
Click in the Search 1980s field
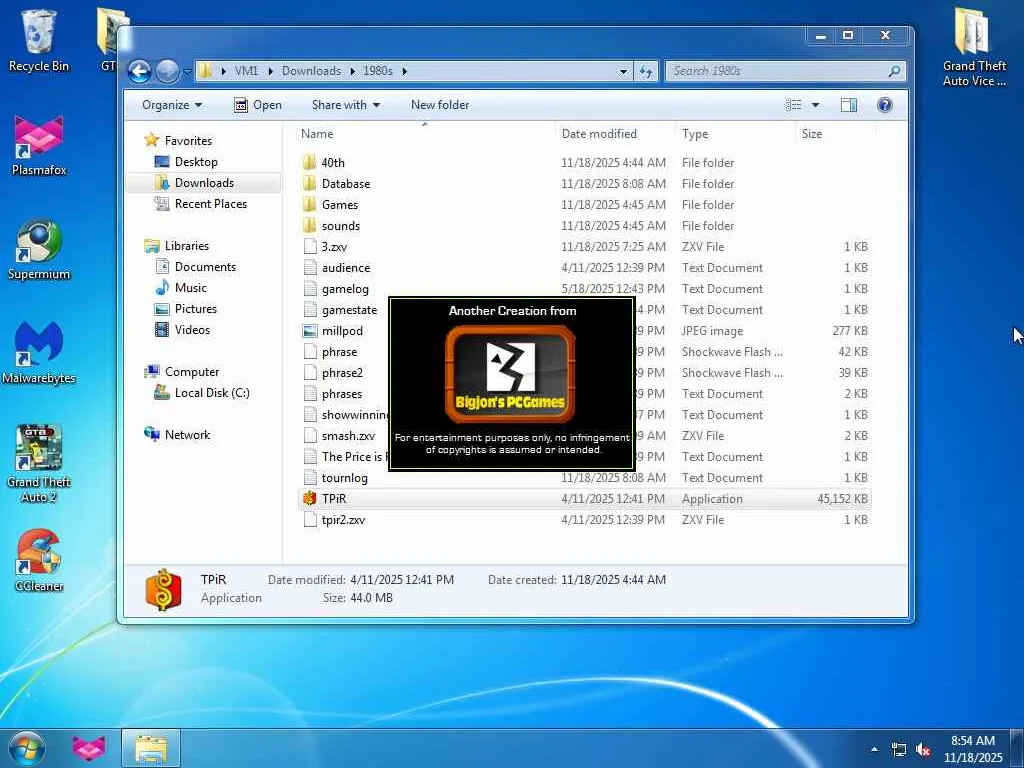click(x=777, y=71)
